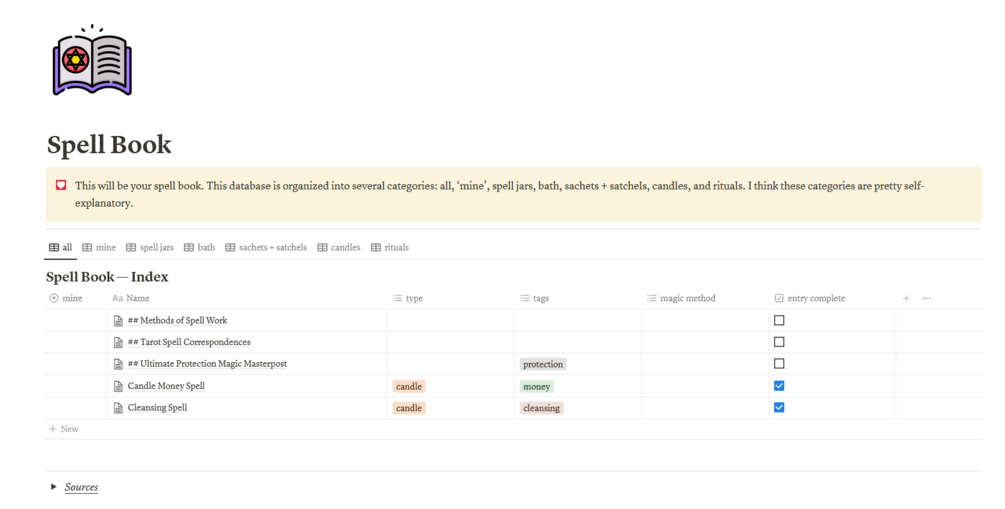Click the callout description text

point(499,194)
